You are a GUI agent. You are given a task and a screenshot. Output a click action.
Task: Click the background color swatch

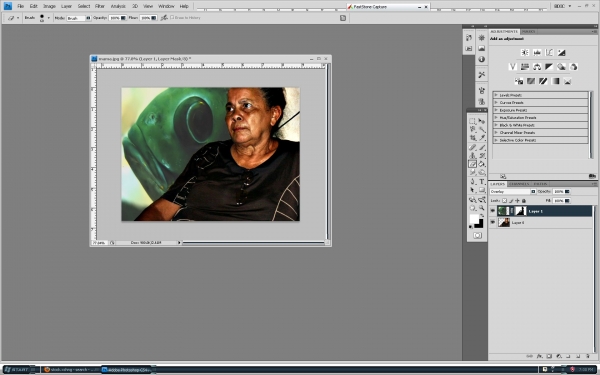point(480,224)
